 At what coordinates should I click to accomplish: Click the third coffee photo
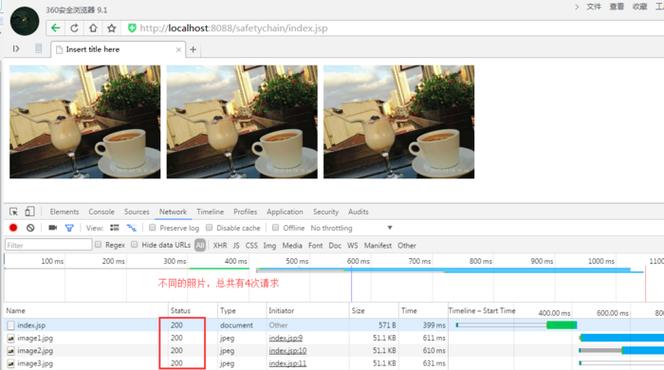coord(399,121)
